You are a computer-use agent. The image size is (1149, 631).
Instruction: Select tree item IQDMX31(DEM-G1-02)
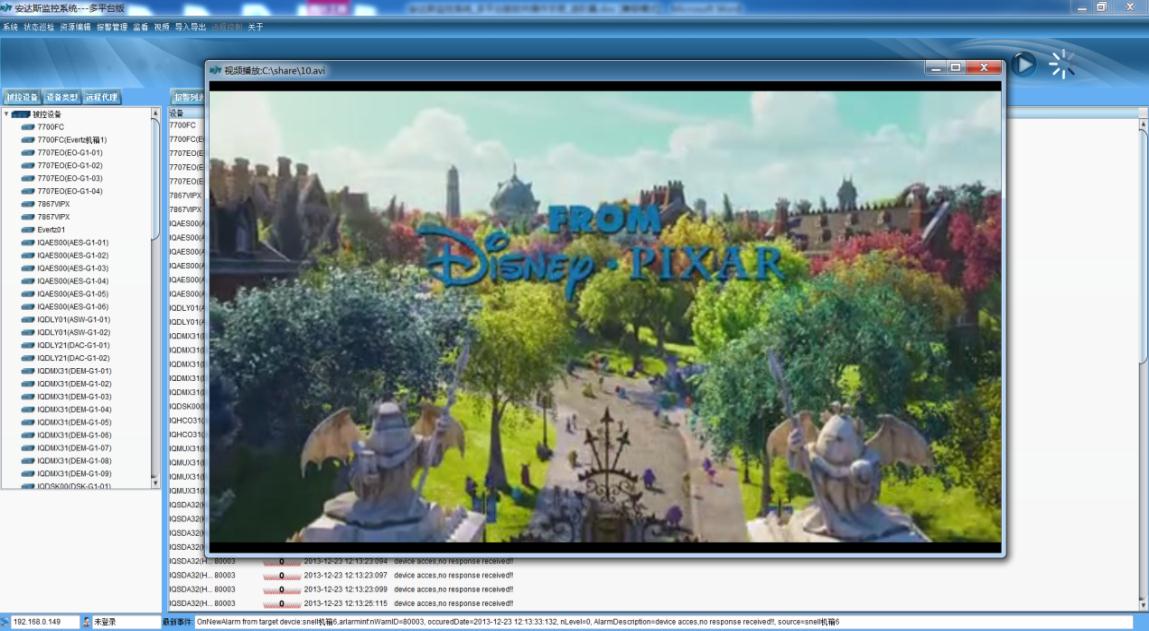coord(75,383)
